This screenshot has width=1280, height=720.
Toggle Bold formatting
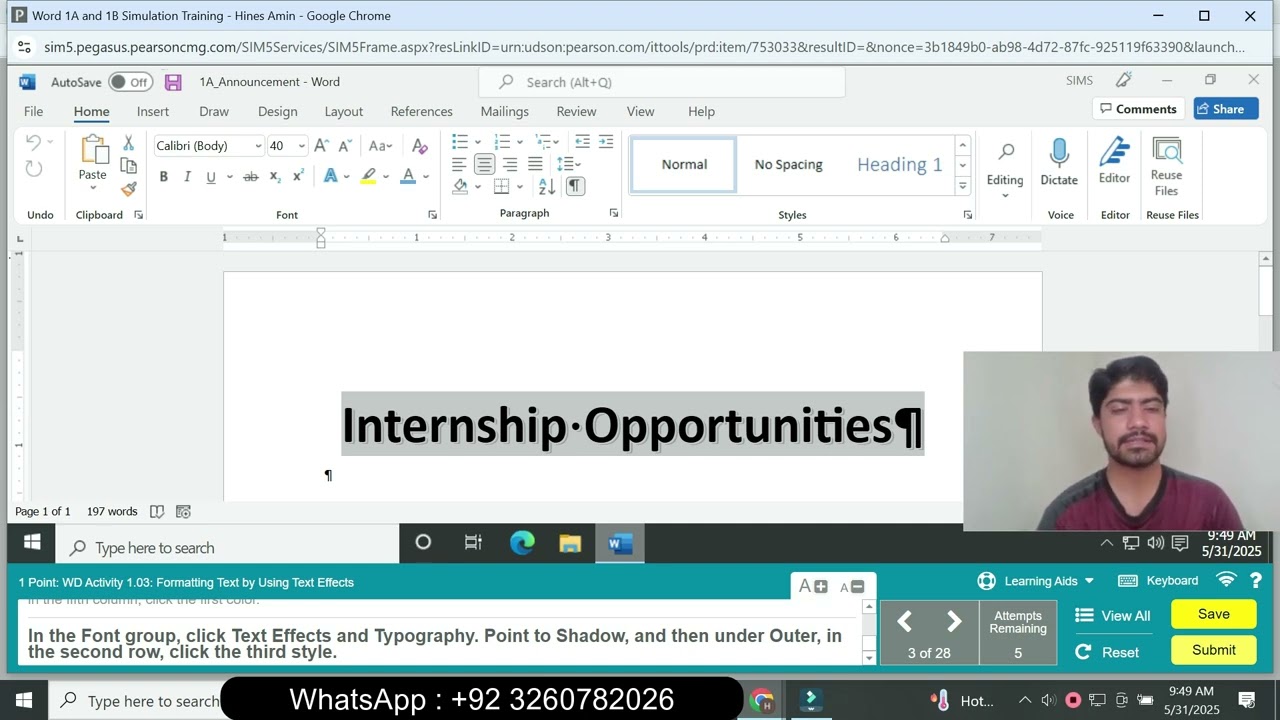click(x=163, y=176)
